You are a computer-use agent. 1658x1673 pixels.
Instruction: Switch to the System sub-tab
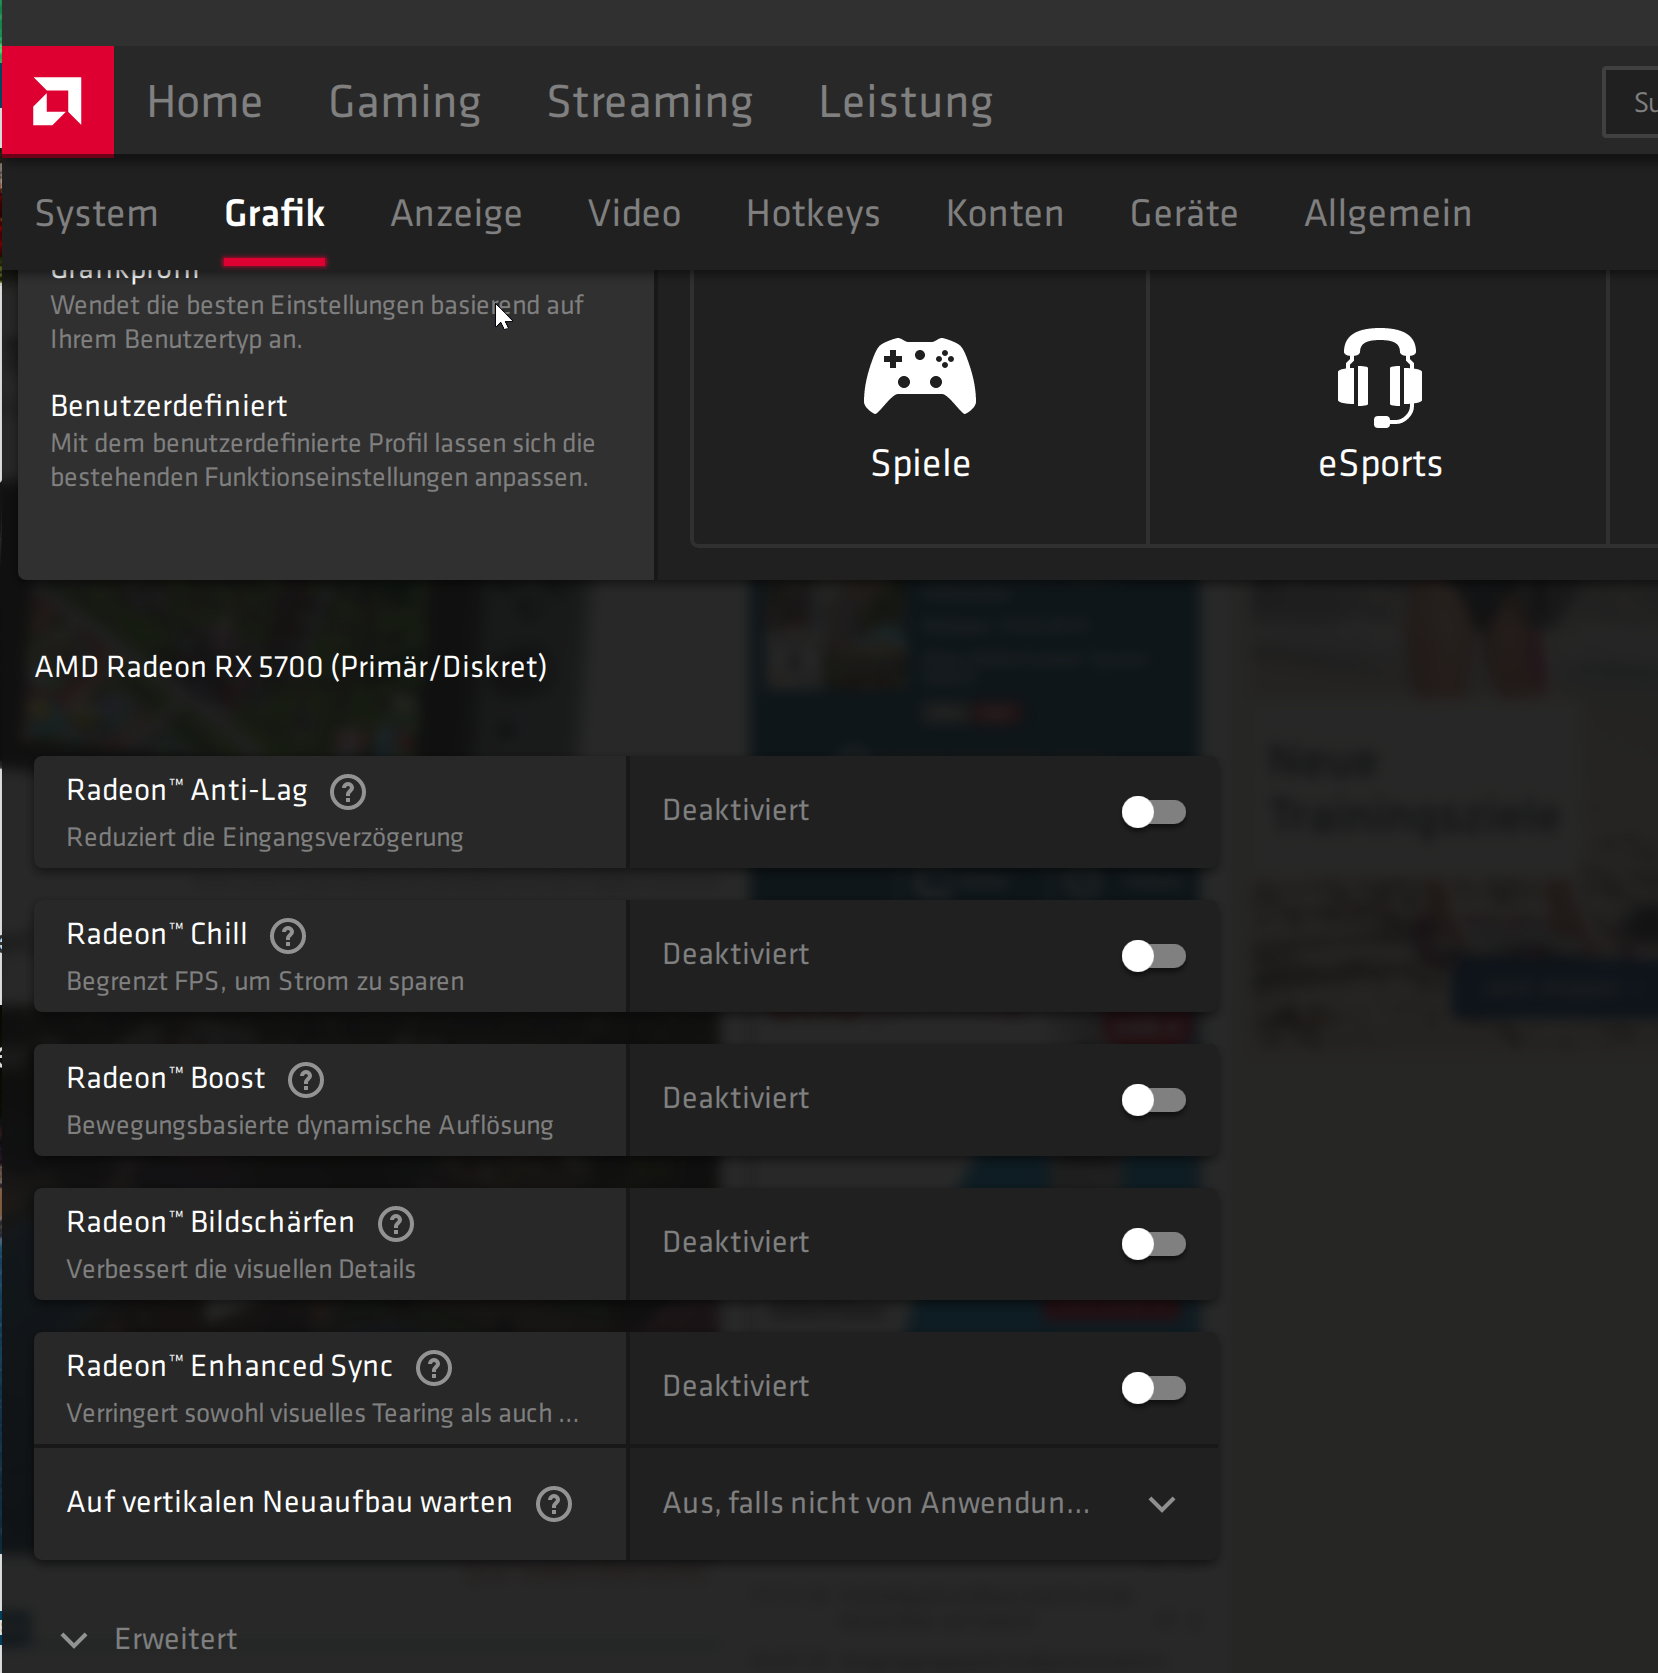click(x=97, y=214)
